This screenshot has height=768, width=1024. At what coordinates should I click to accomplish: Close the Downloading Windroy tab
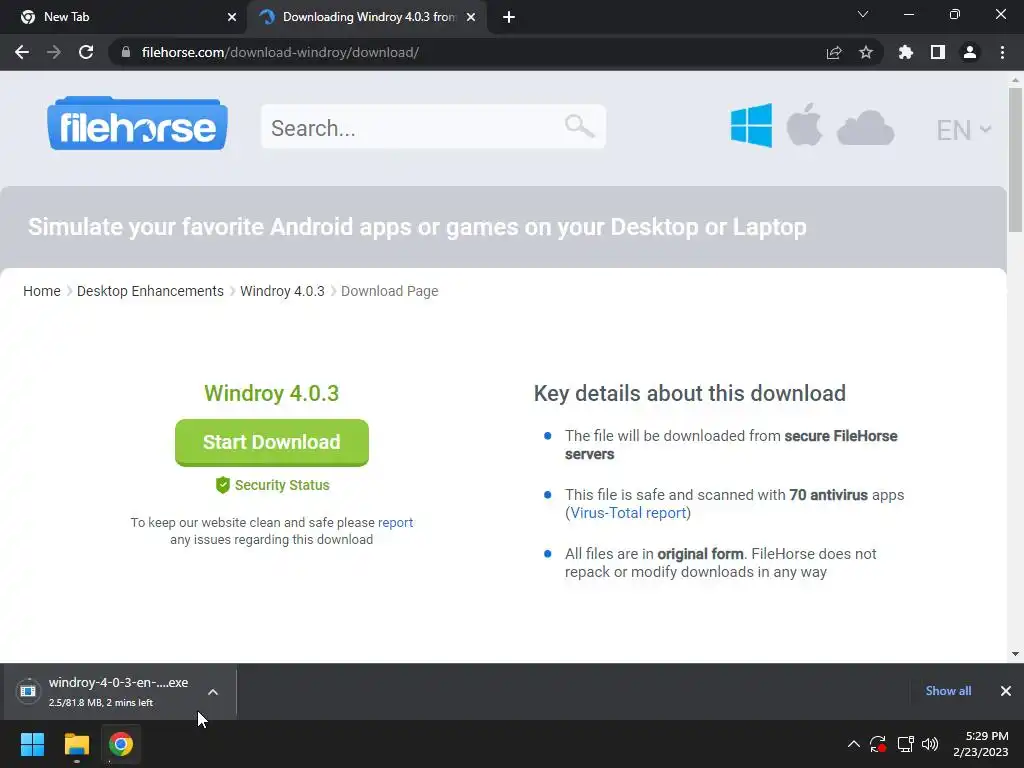point(471,18)
